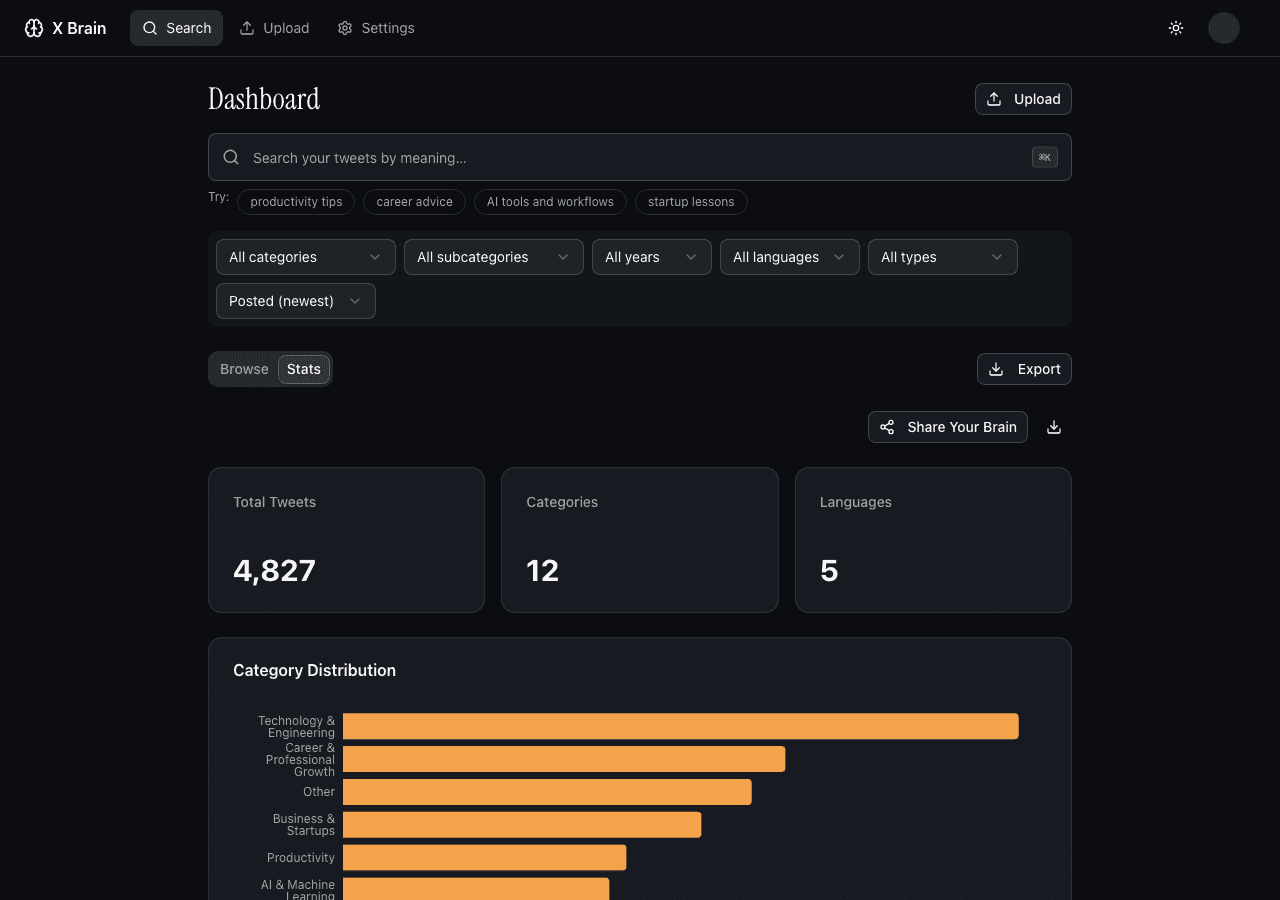The width and height of the screenshot is (1280, 900).
Task: Select the AI tools and workflows chip
Action: [550, 202]
